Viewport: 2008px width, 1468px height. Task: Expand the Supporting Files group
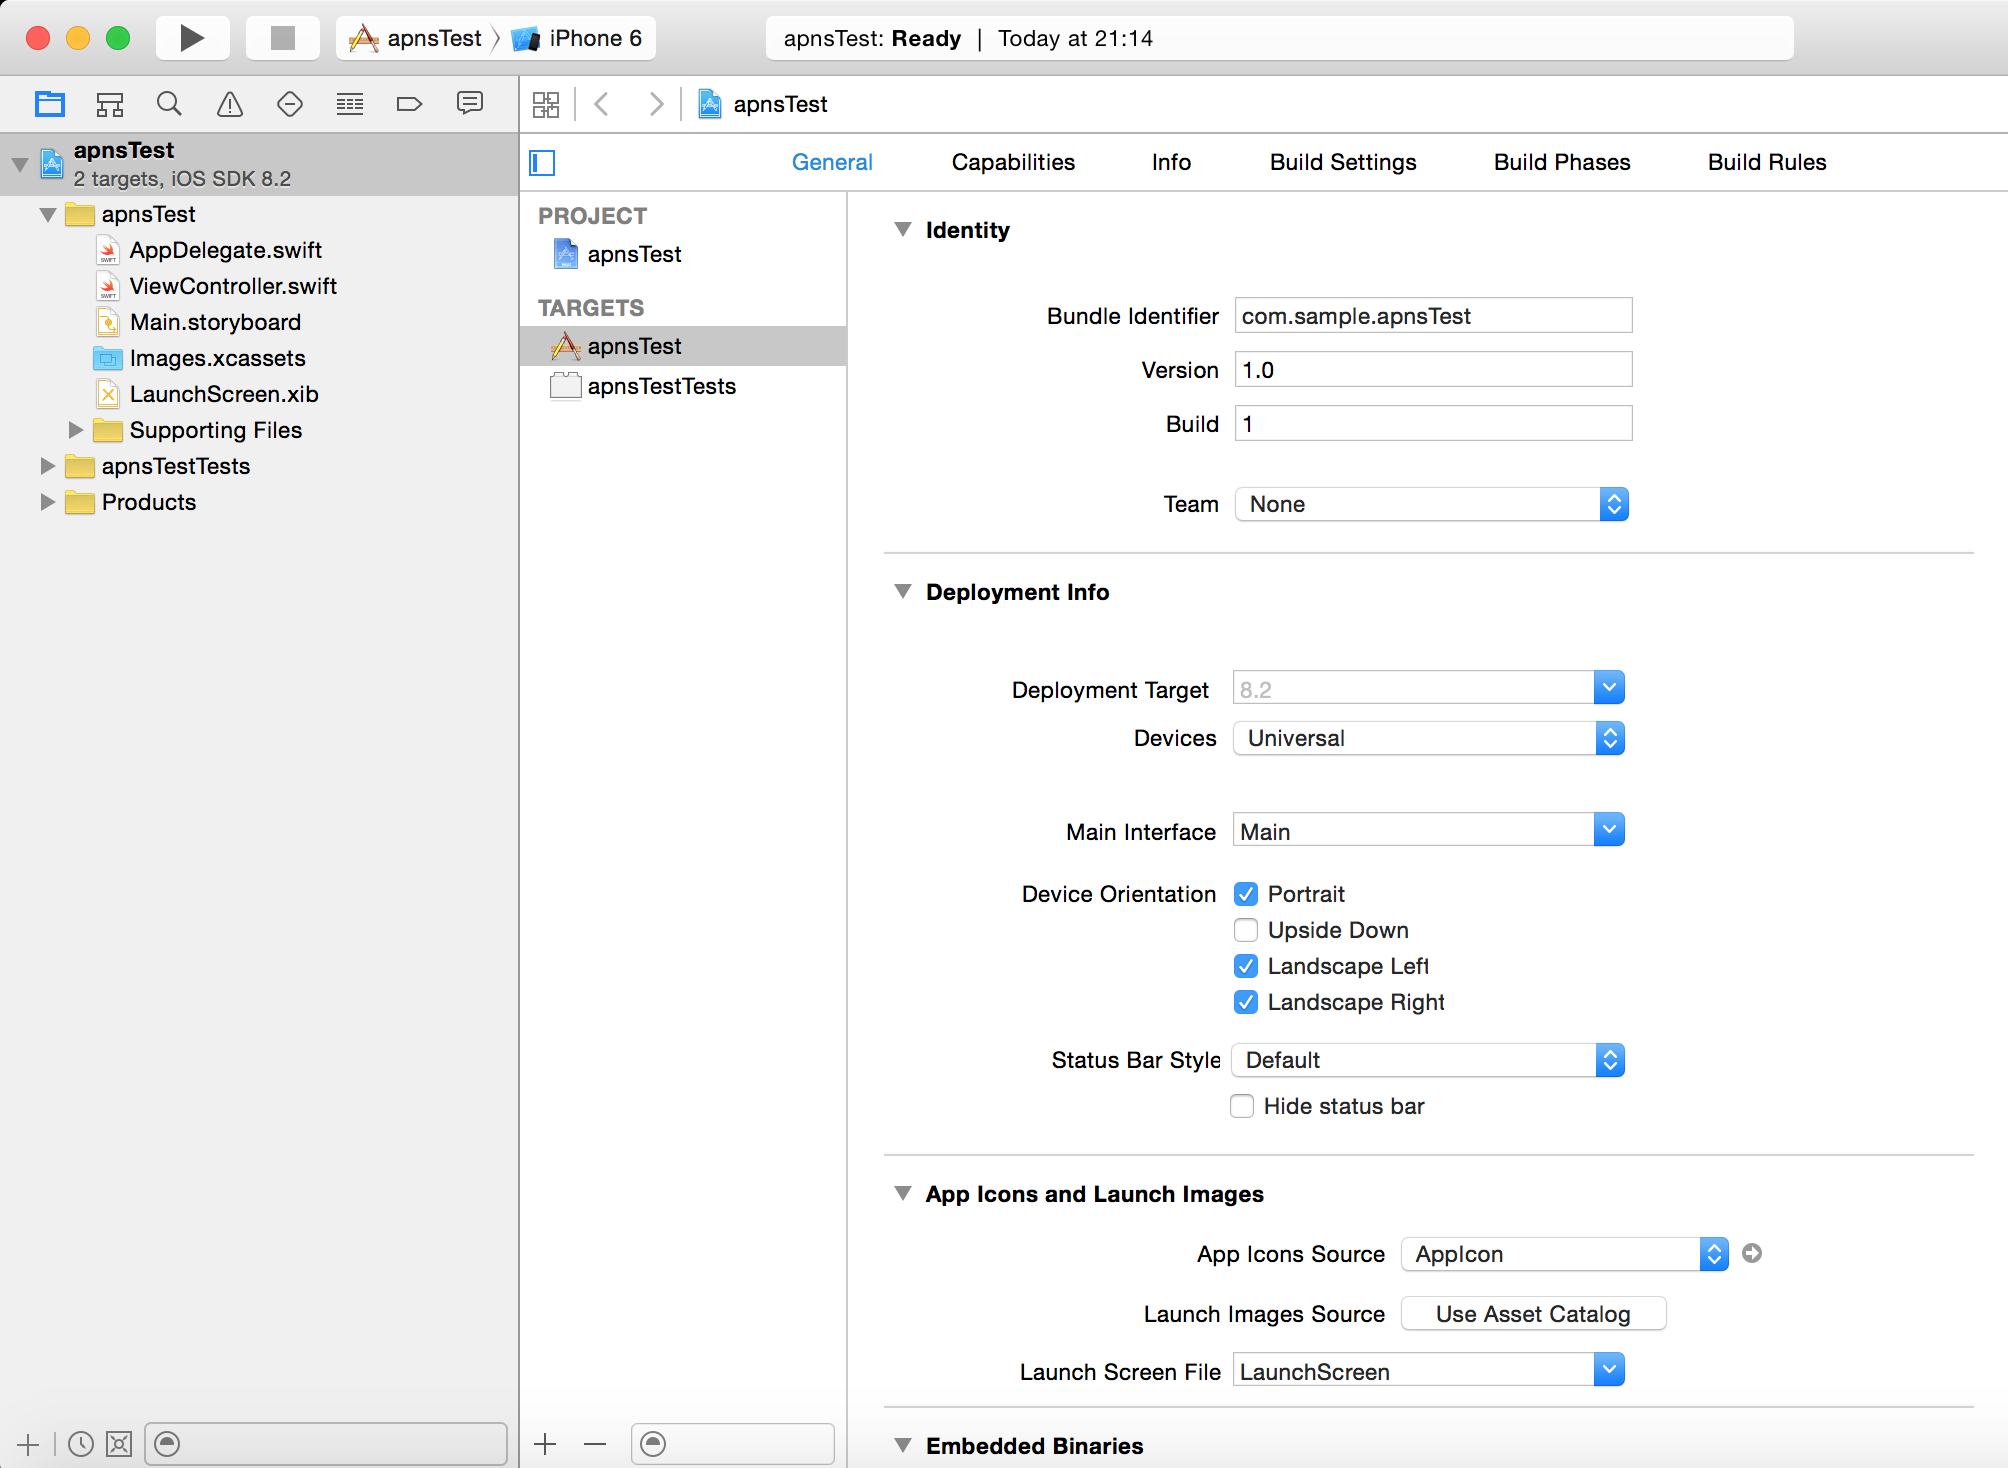coord(75,430)
